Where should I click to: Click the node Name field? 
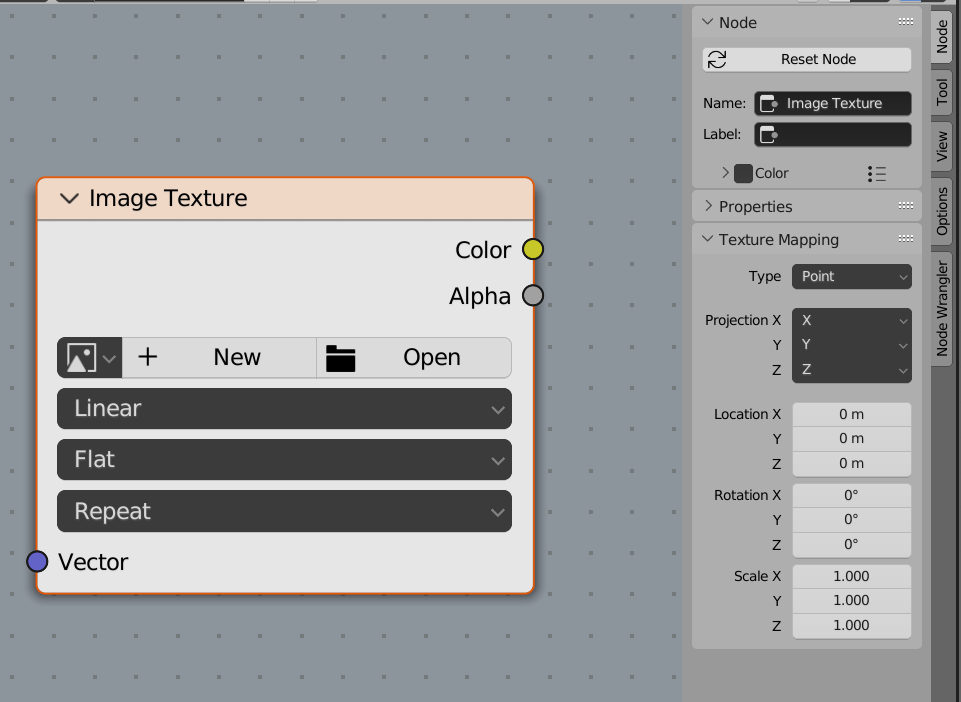coord(833,103)
